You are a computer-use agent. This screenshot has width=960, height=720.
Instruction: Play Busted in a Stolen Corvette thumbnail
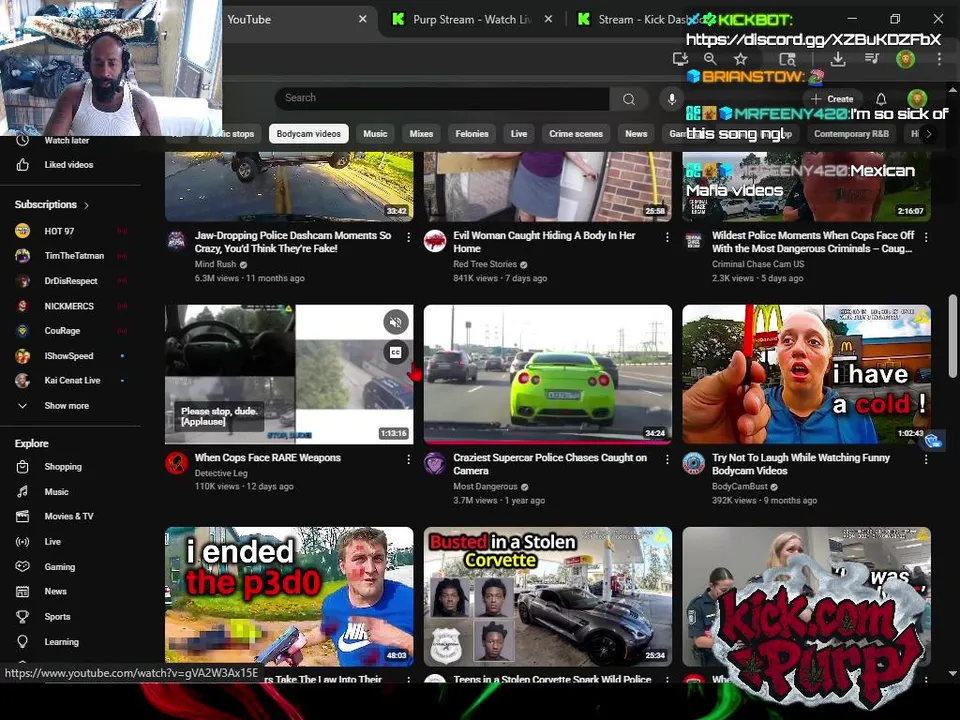[x=548, y=596]
